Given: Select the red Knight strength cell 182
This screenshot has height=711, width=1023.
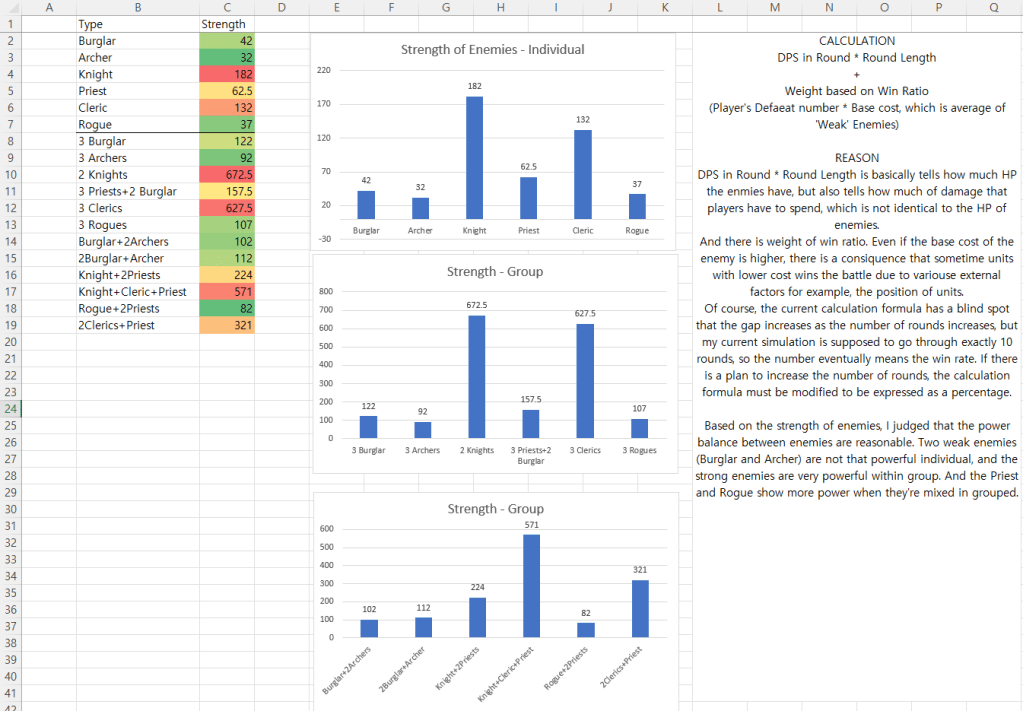Looking at the screenshot, I should pos(226,74).
